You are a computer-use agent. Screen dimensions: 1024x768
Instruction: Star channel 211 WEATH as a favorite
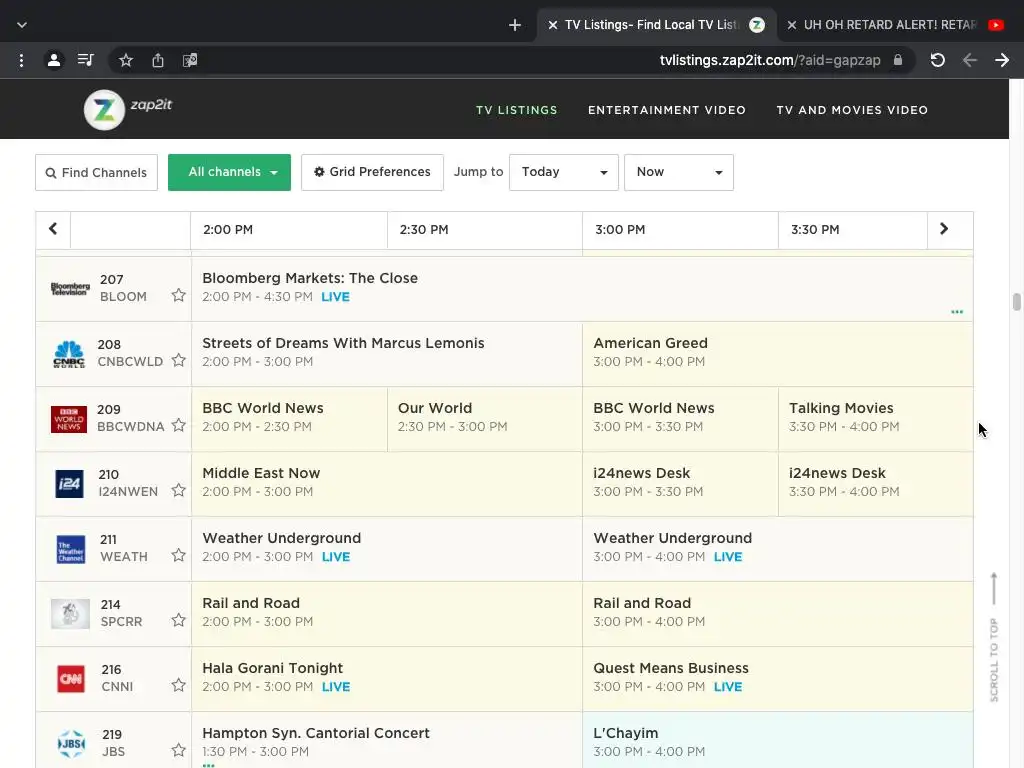(x=178, y=556)
